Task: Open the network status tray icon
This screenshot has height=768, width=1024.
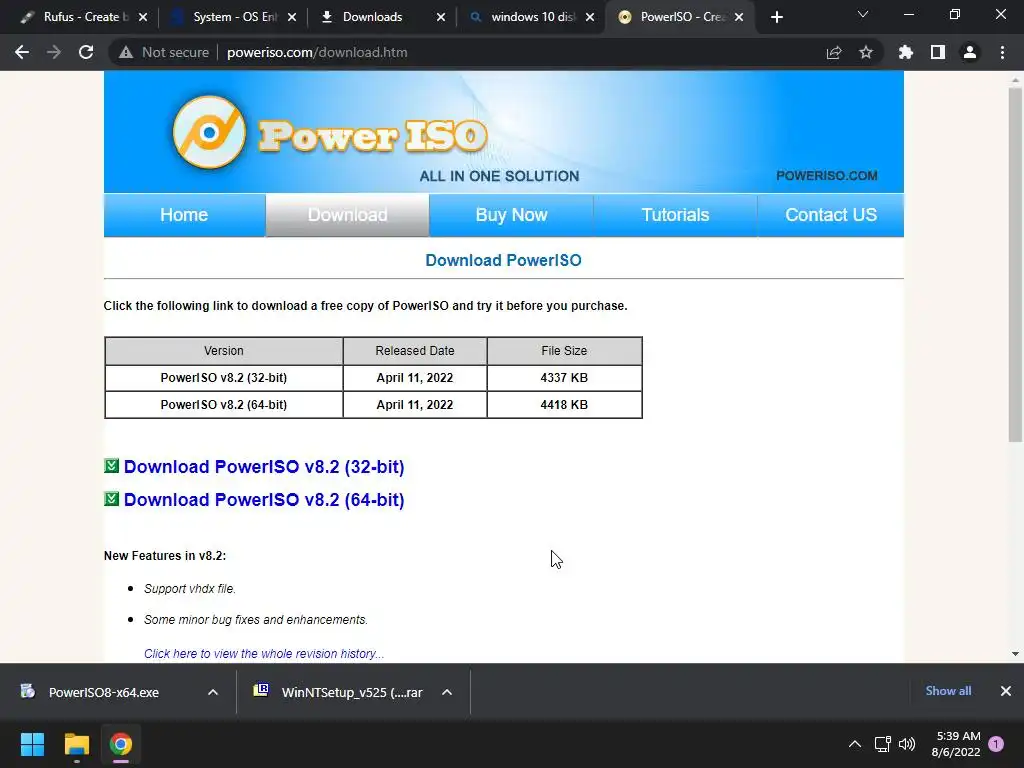Action: (882, 744)
